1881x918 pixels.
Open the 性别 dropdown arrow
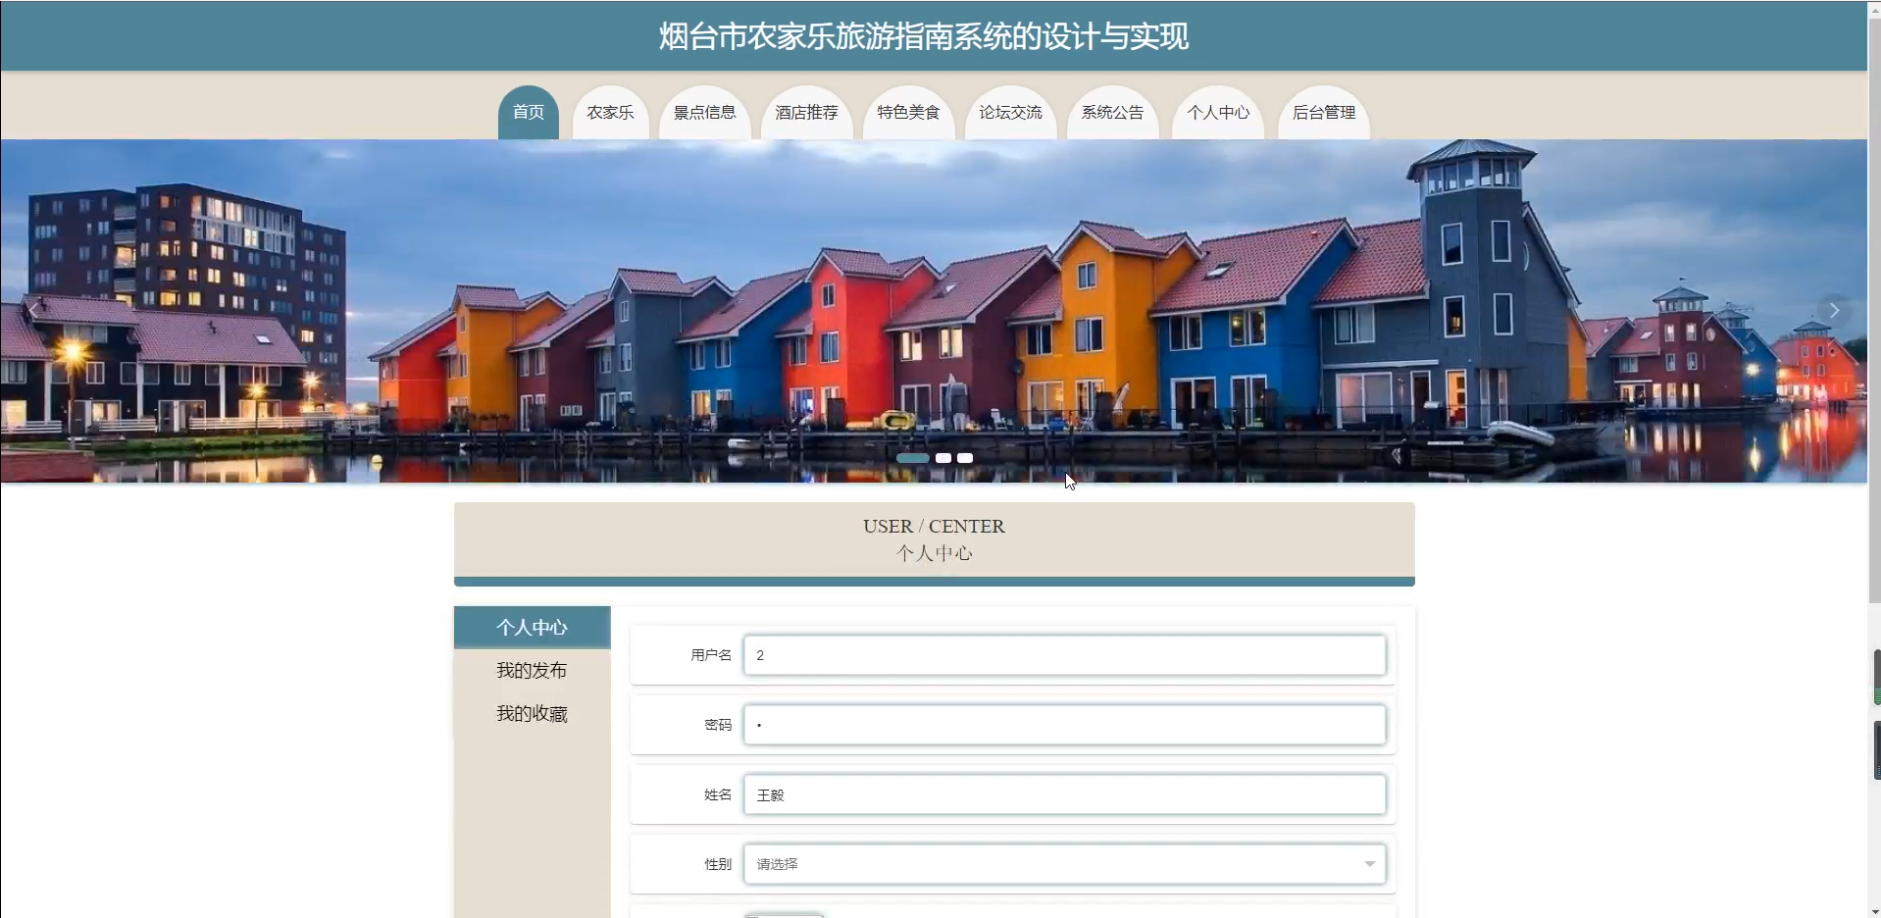(x=1369, y=864)
